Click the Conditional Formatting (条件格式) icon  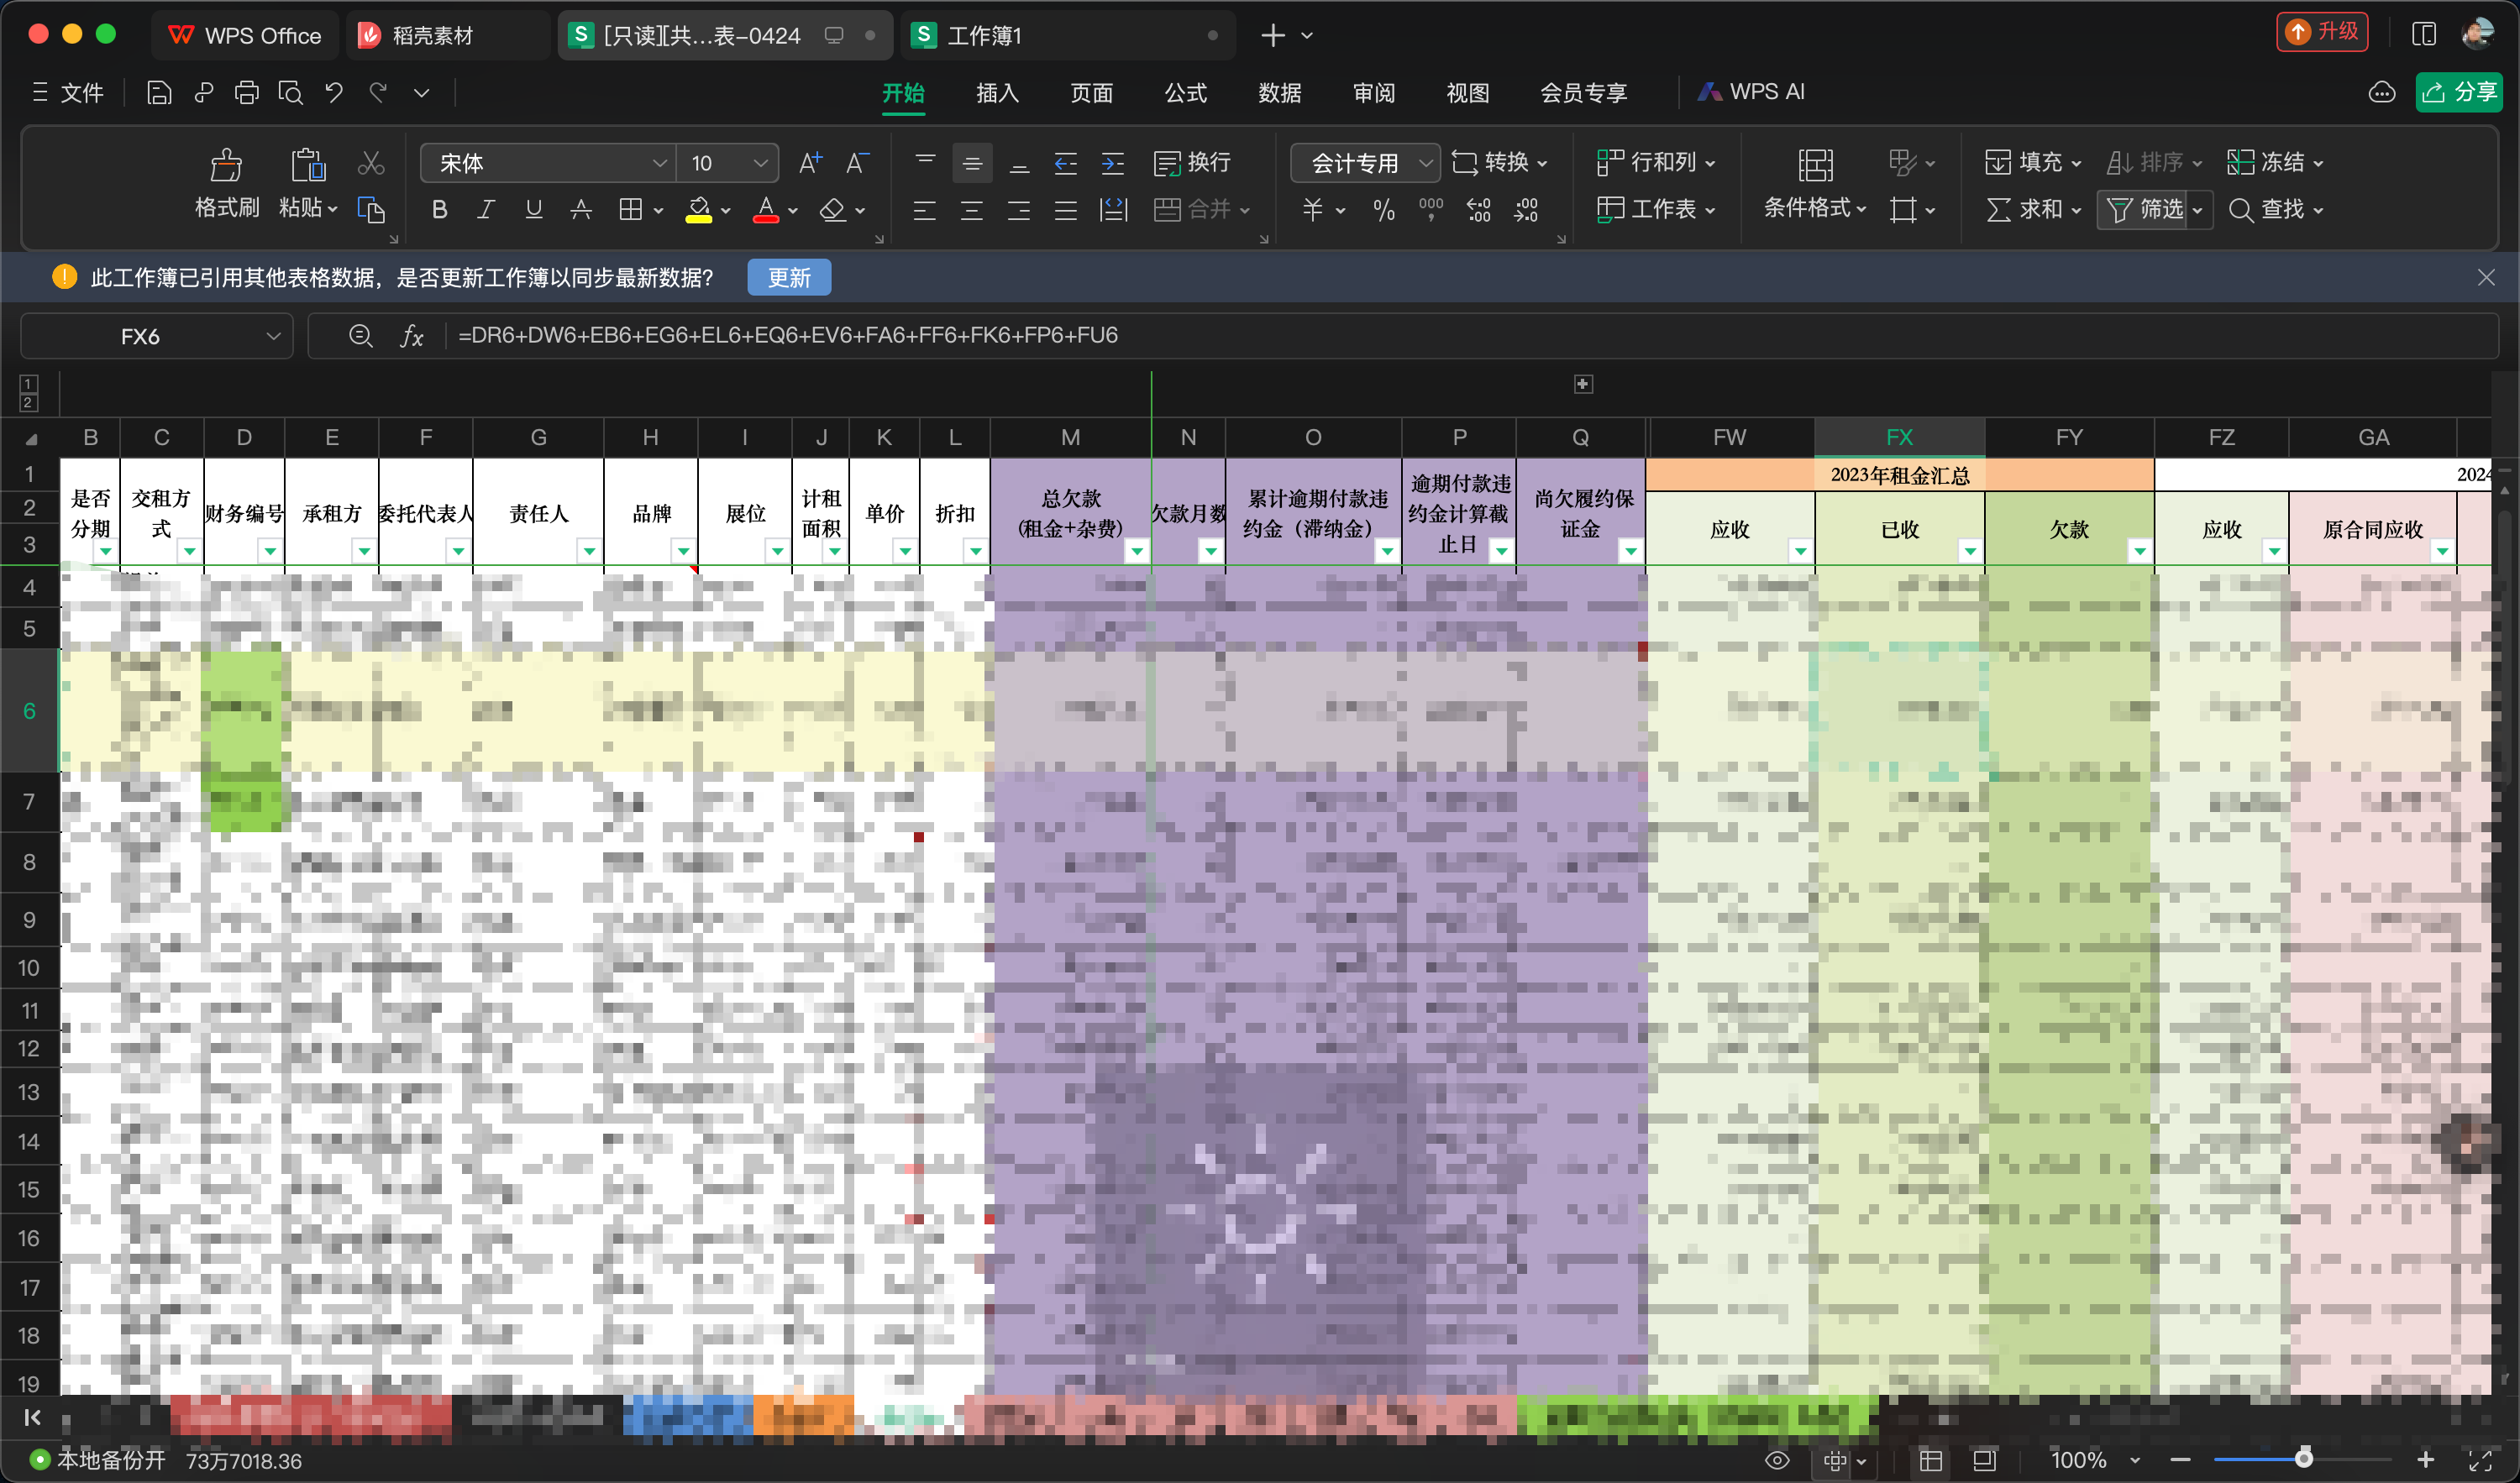coord(1814,165)
